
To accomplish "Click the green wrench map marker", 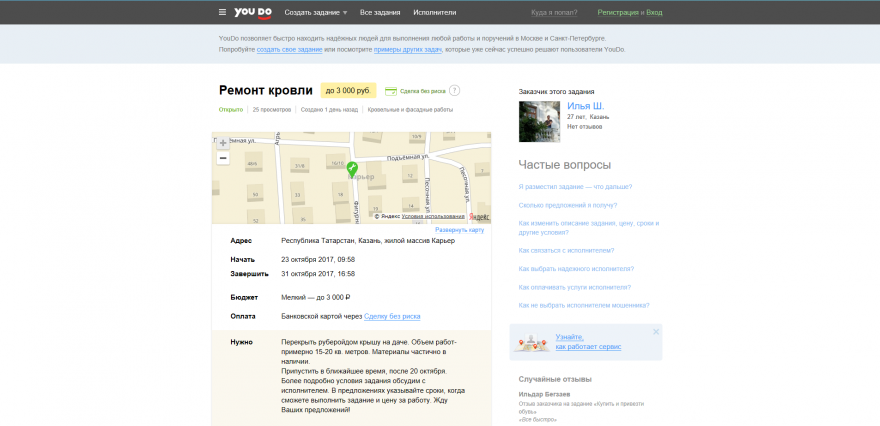I will 352,169.
